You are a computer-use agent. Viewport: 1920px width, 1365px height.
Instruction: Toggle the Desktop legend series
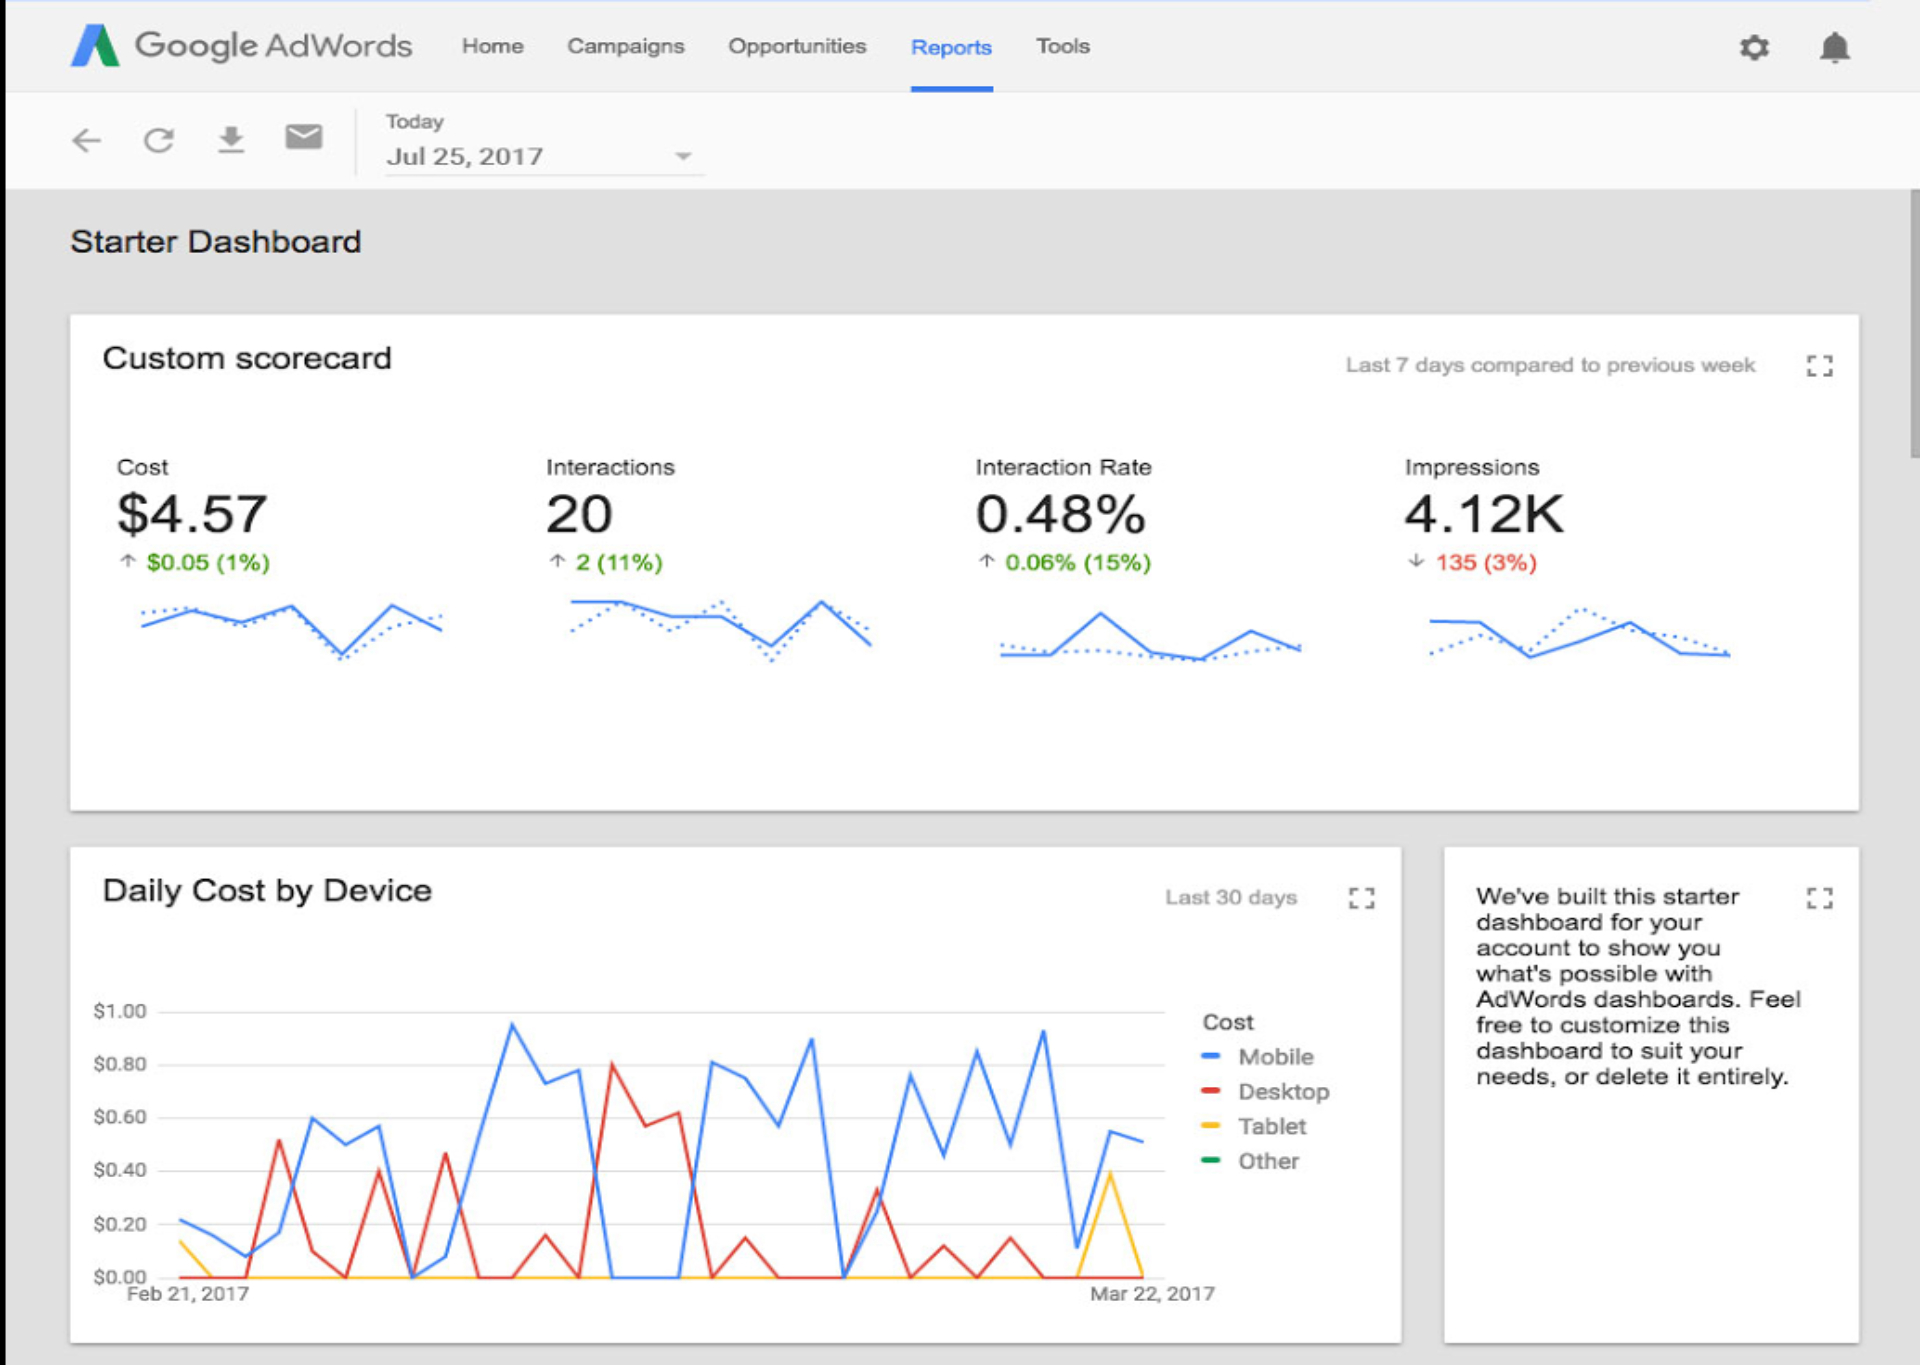pyautogui.click(x=1282, y=1092)
